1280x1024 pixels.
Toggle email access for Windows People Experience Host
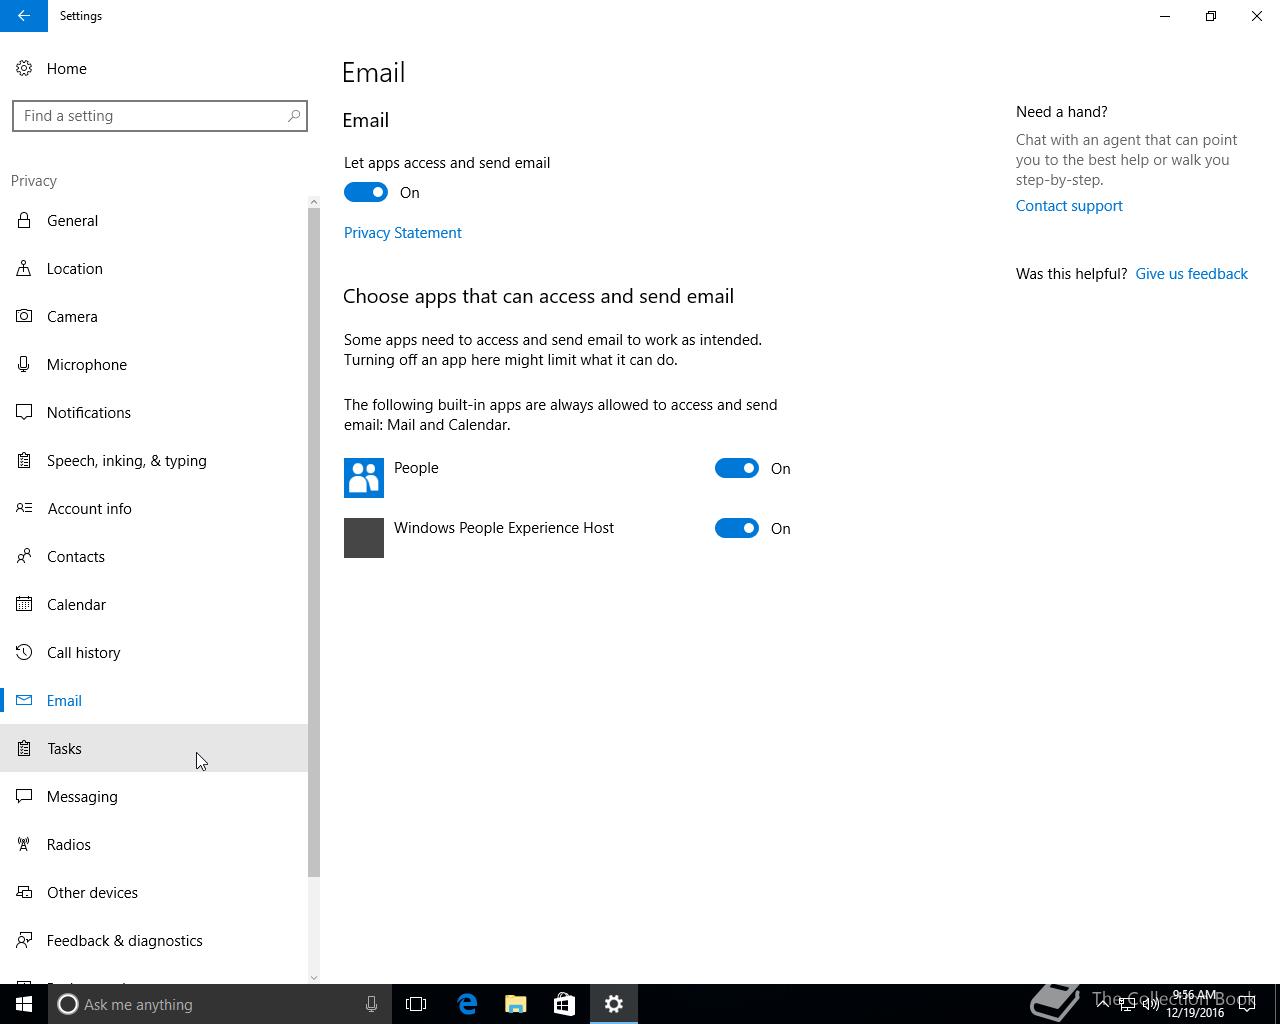point(737,528)
